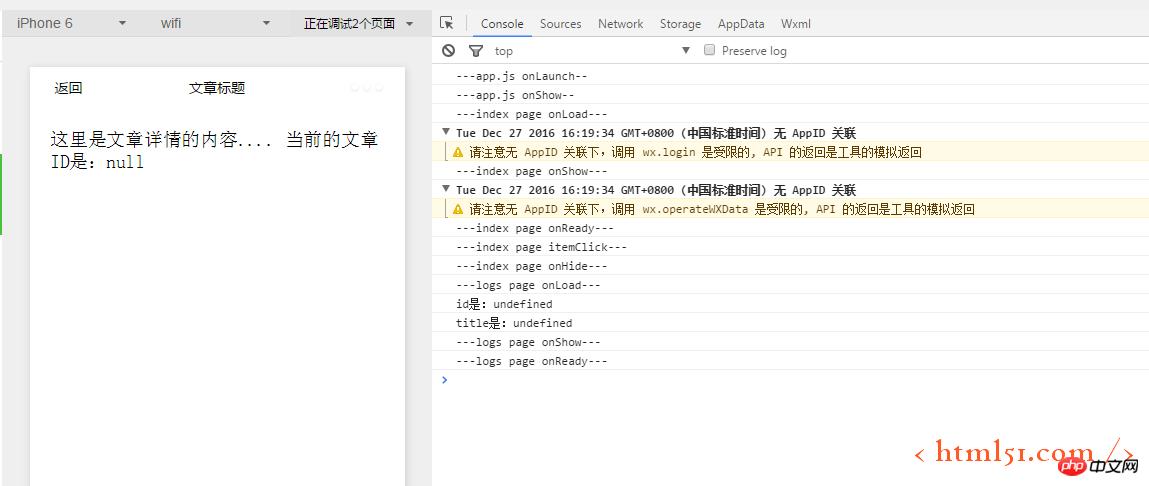The width and height of the screenshot is (1149, 486).
Task: Click the wx.login warning triangle icon
Action: click(x=458, y=153)
